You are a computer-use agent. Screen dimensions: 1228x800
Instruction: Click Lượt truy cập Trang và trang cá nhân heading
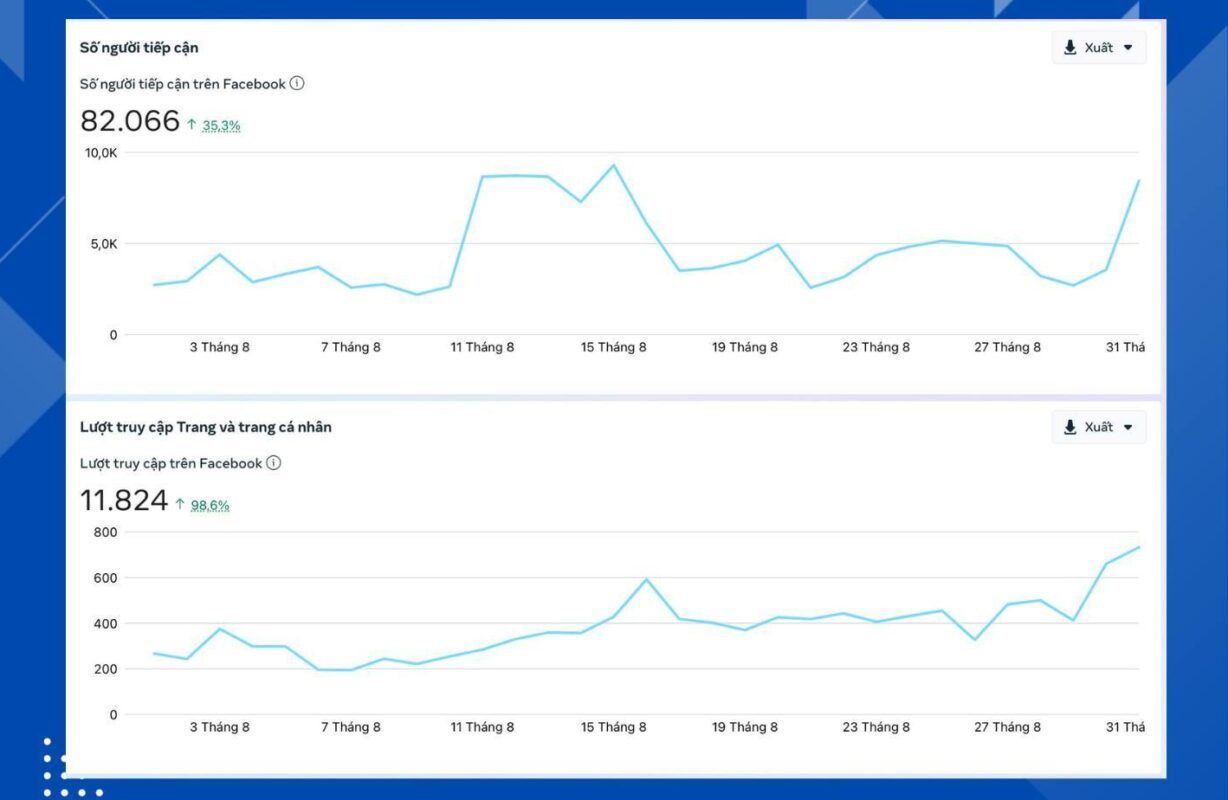tap(206, 427)
